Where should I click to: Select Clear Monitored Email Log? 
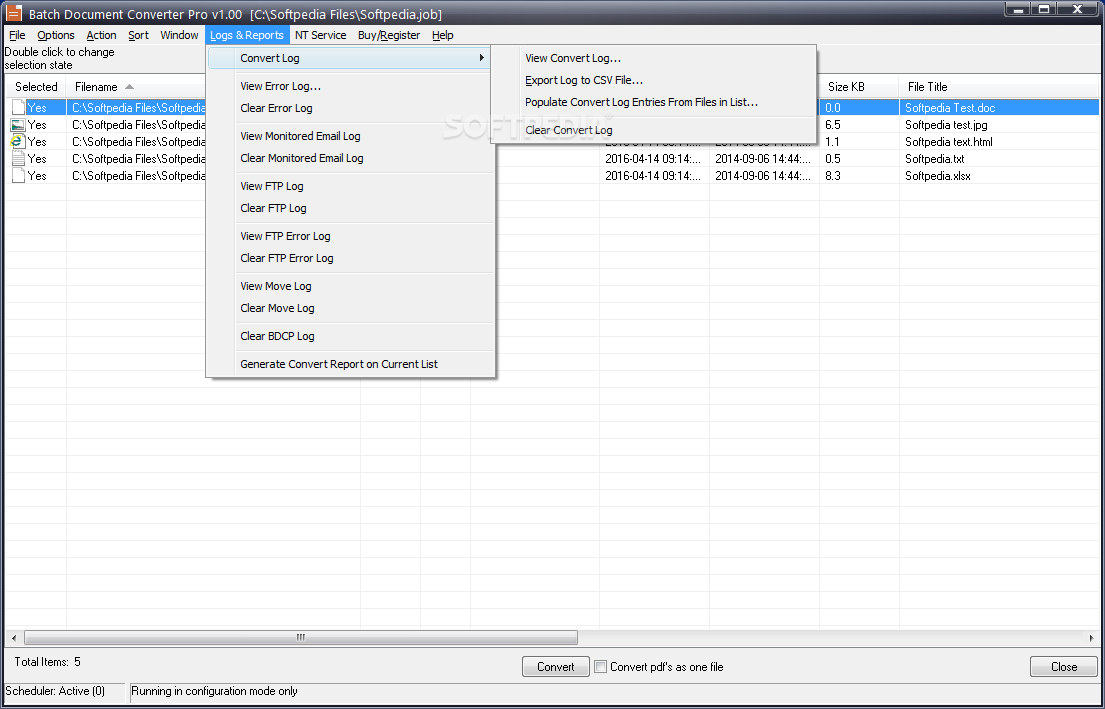[x=302, y=158]
